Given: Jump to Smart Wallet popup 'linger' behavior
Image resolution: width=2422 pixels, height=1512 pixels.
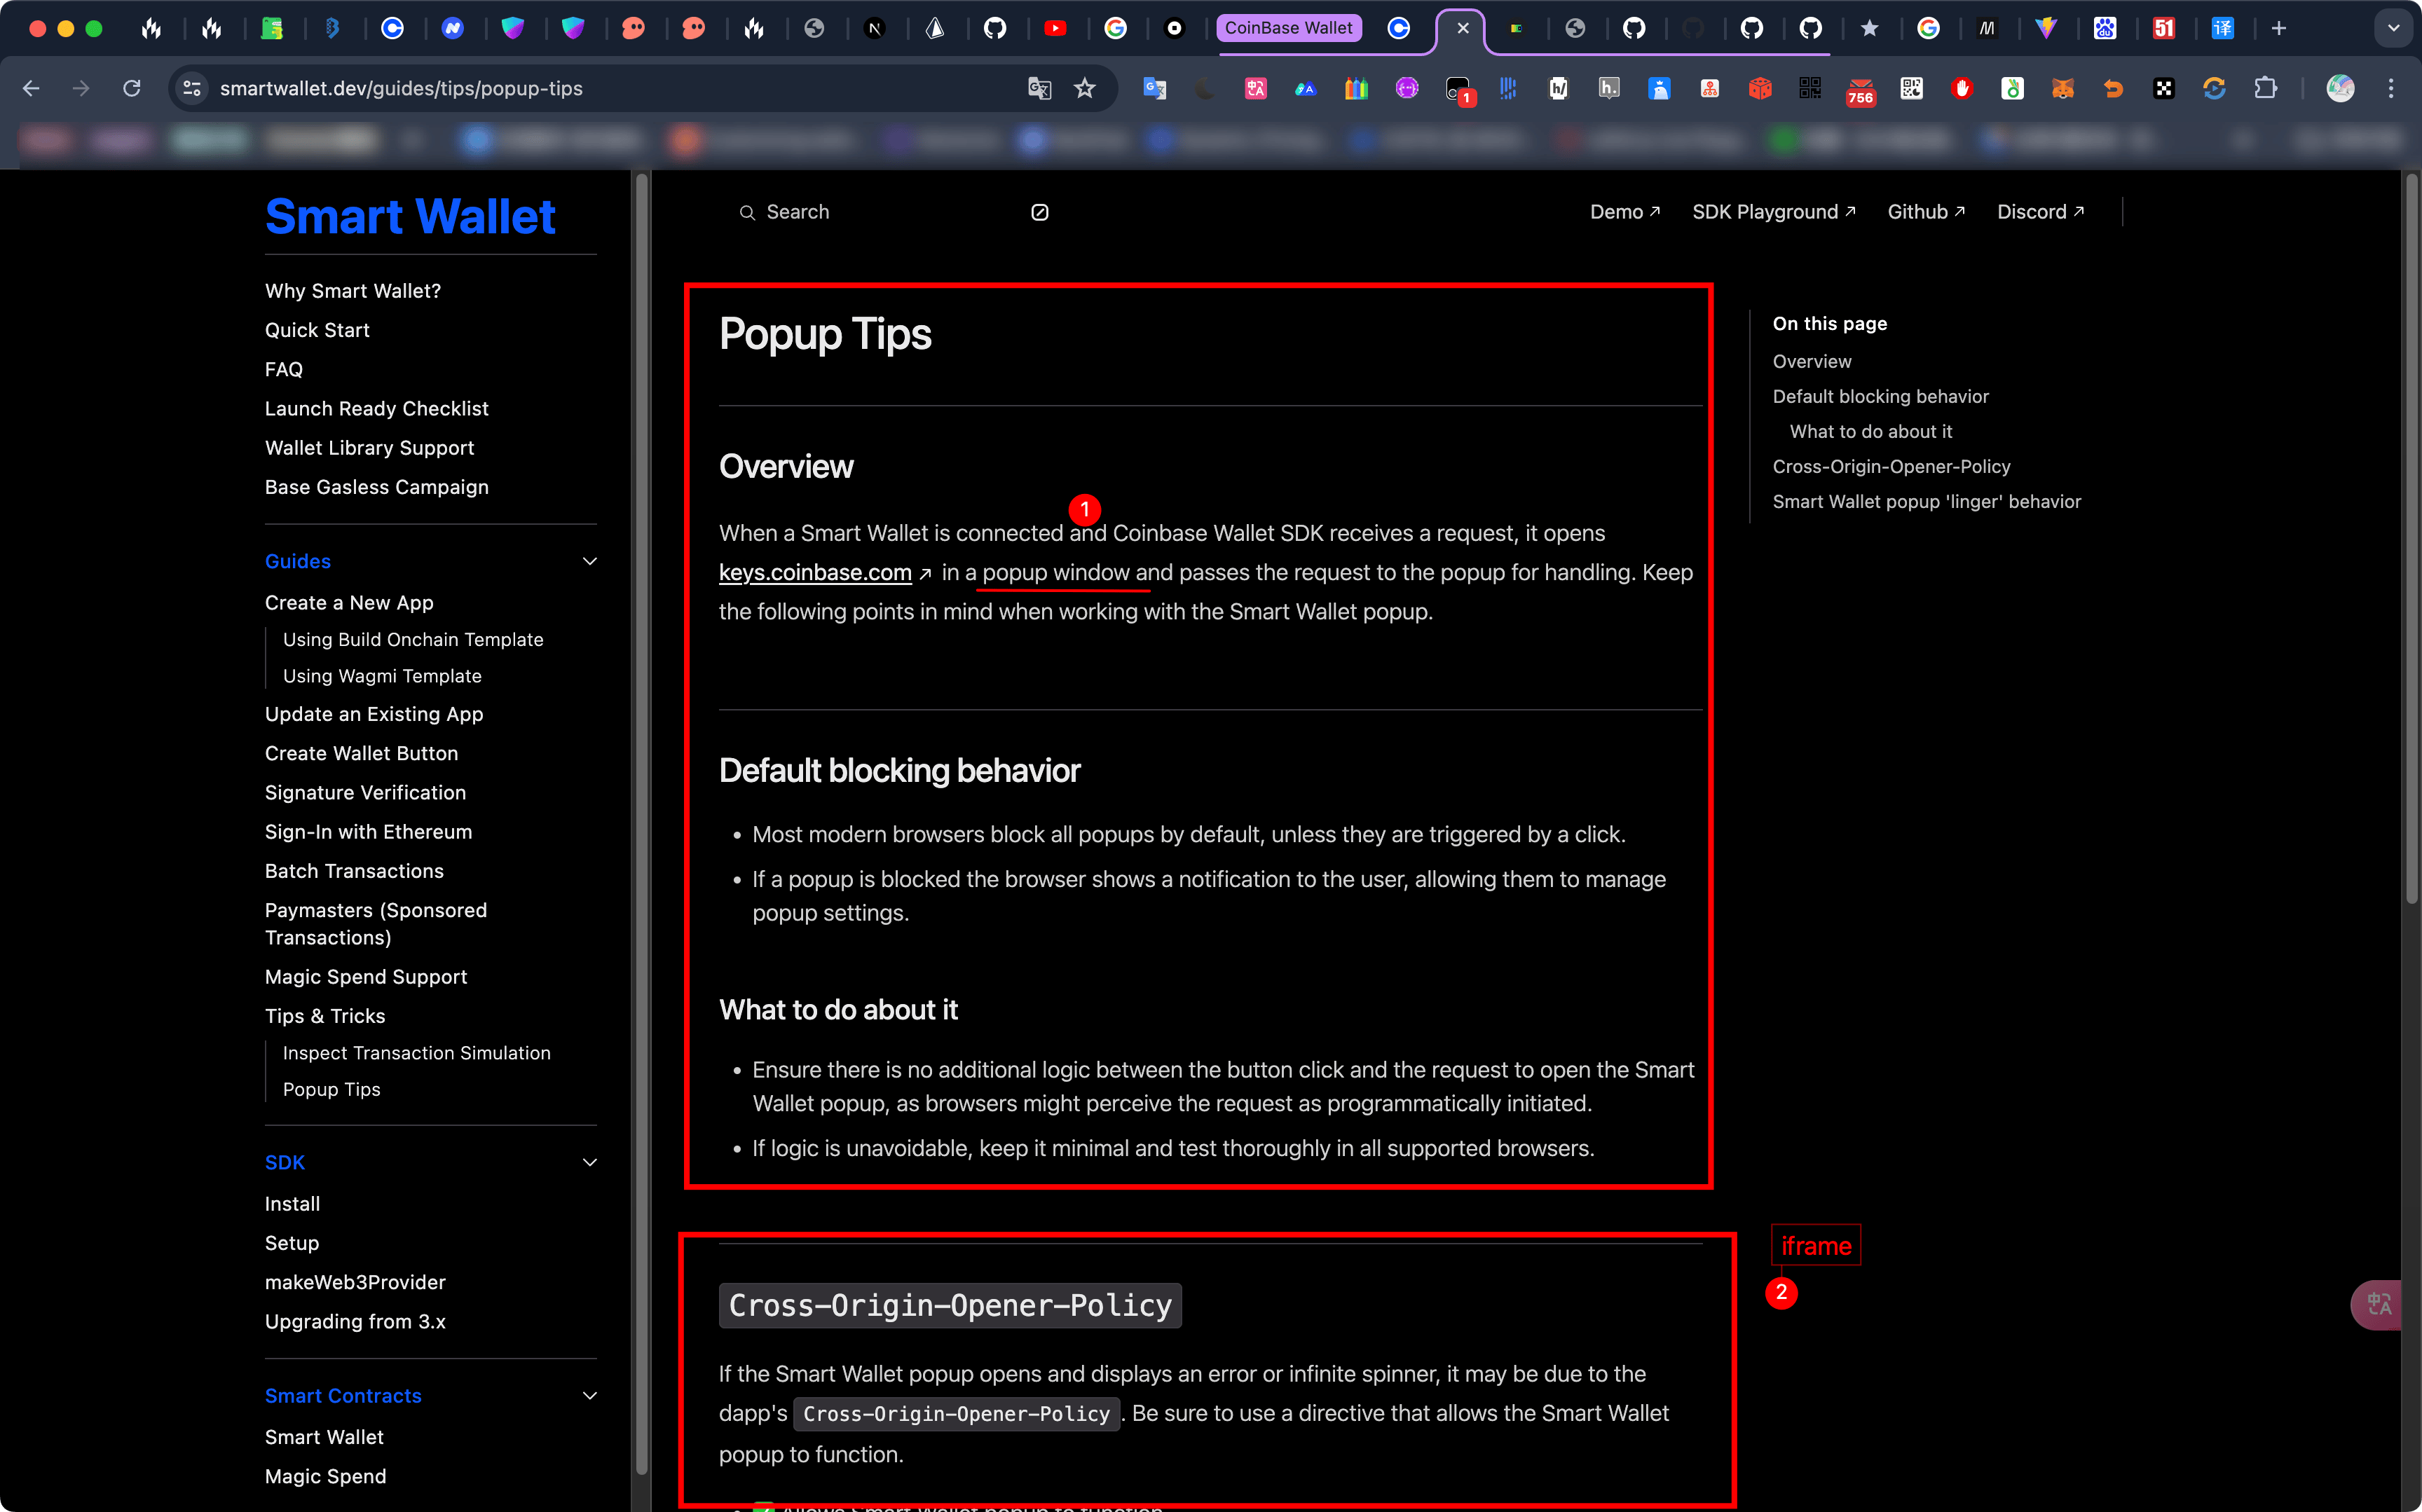Looking at the screenshot, I should tap(1926, 501).
